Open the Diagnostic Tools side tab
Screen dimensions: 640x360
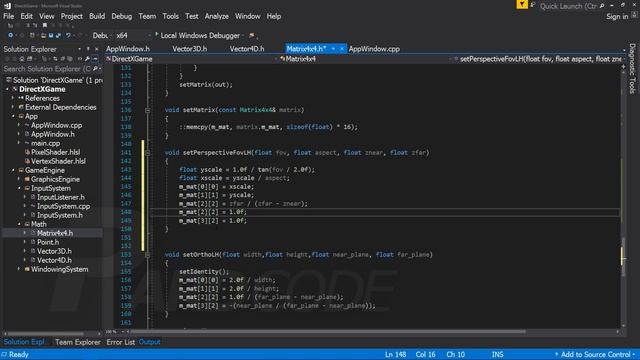[632, 69]
